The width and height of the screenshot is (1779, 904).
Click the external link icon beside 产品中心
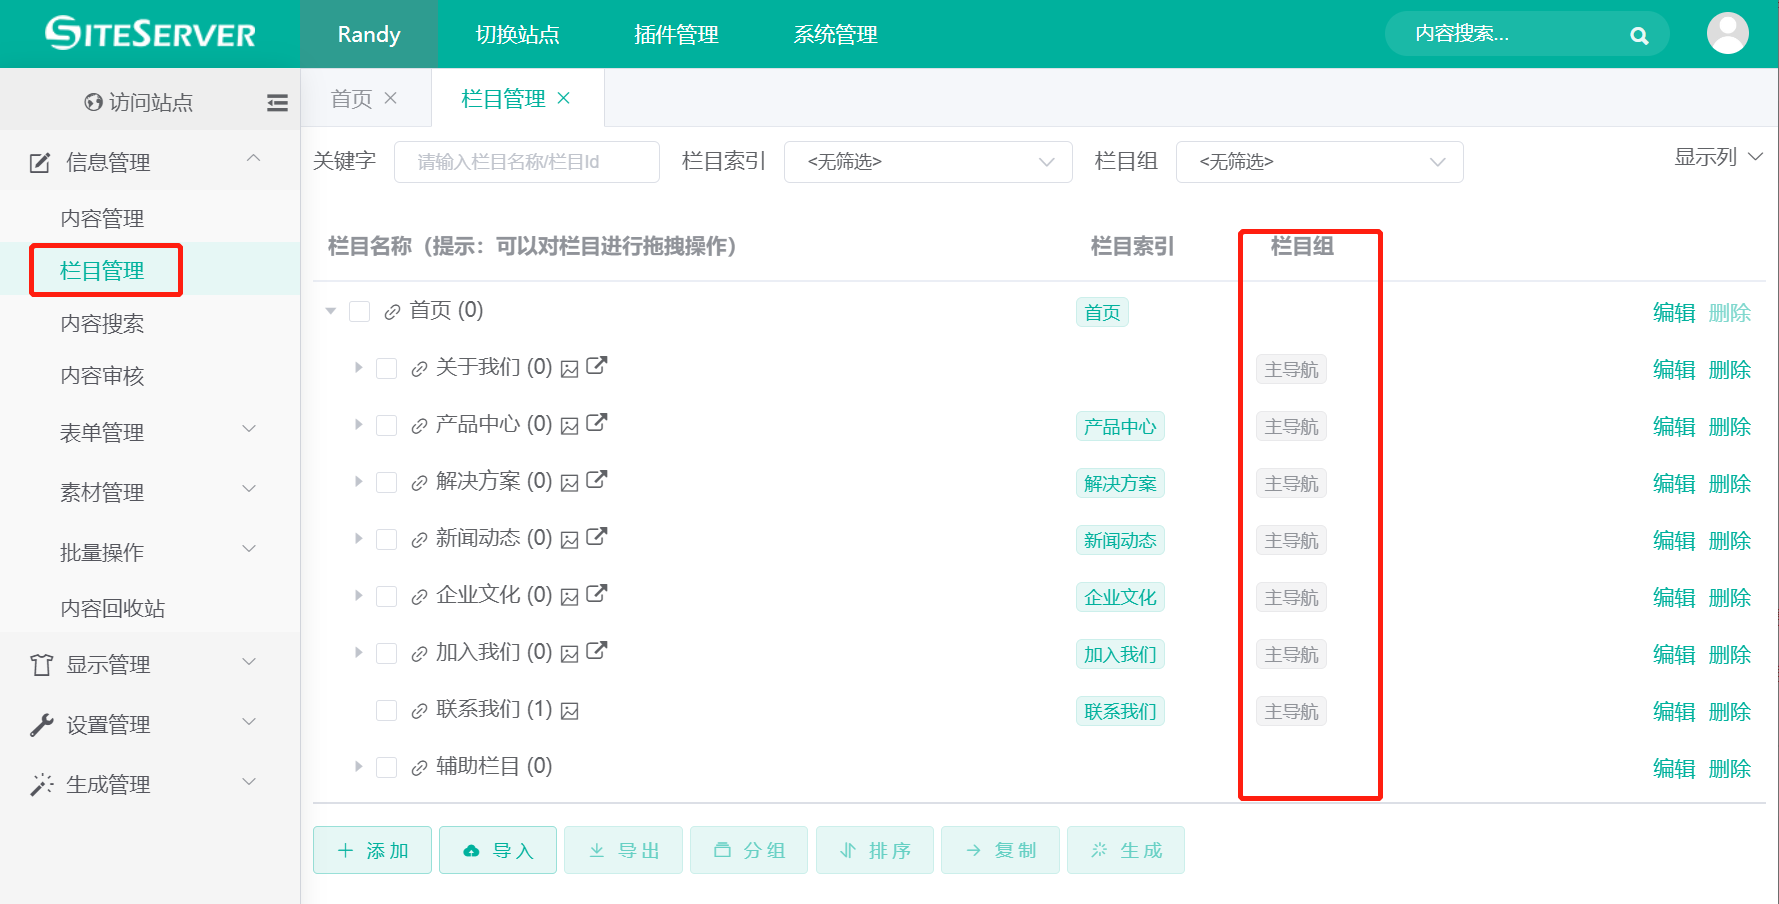click(x=597, y=423)
